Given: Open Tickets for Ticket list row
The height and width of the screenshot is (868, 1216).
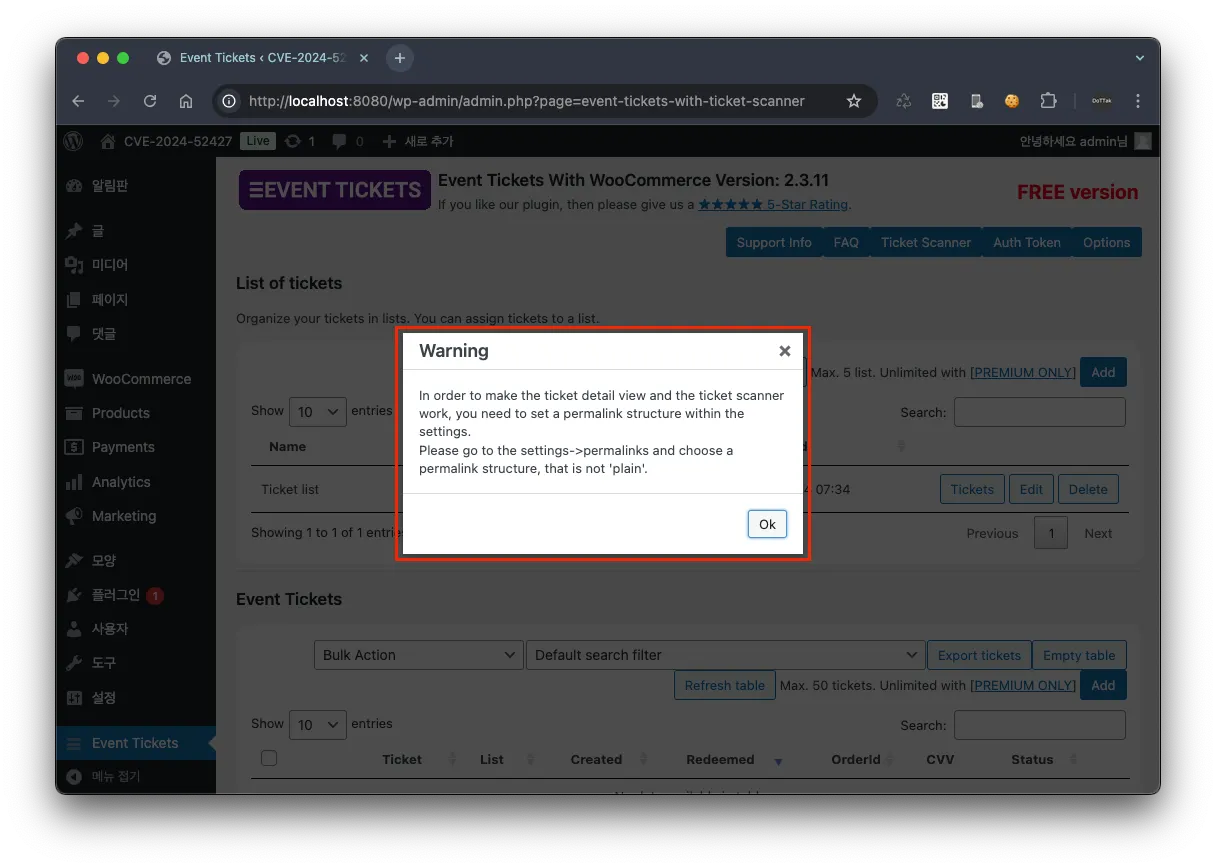Looking at the screenshot, I should [x=972, y=490].
